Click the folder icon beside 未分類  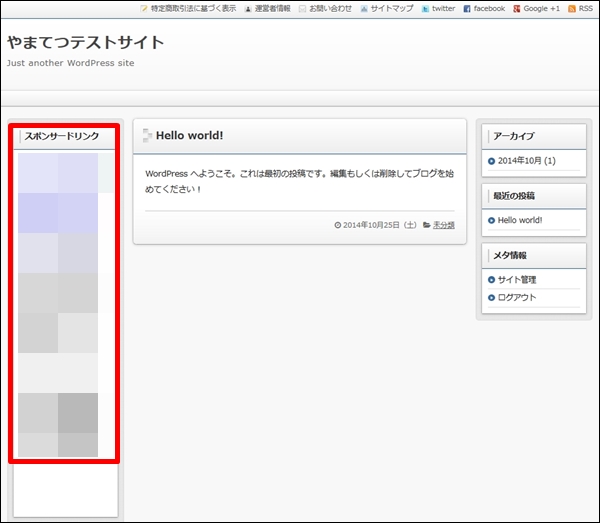pyautogui.click(x=427, y=225)
